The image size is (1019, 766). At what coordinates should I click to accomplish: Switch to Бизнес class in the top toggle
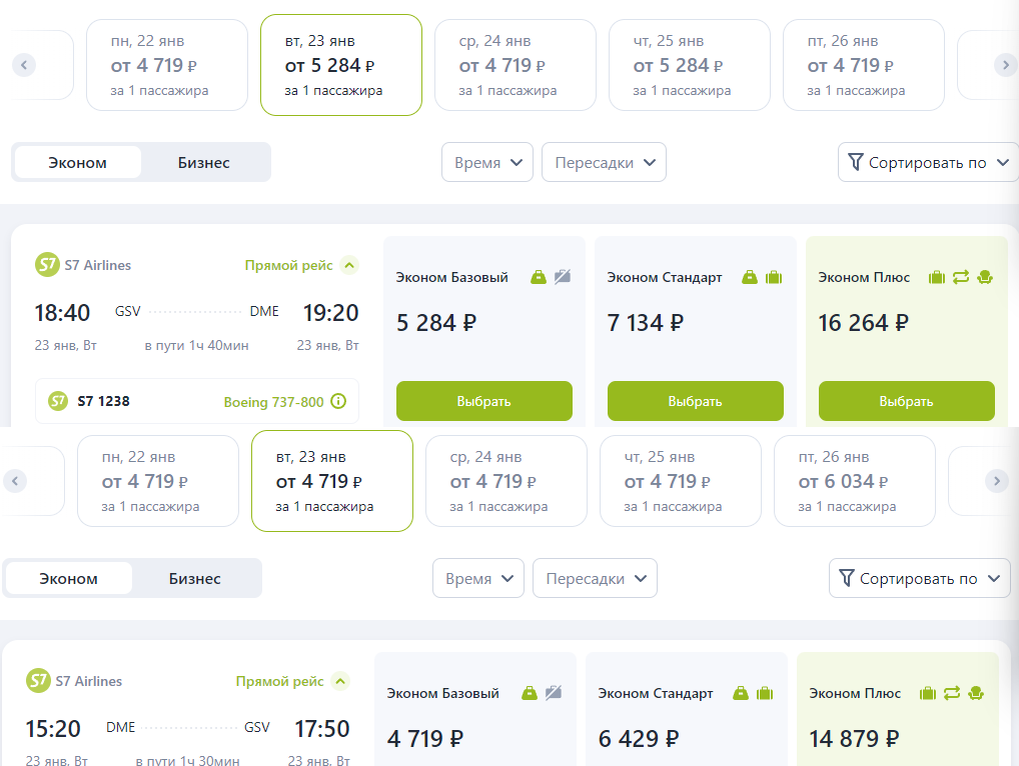tap(204, 162)
